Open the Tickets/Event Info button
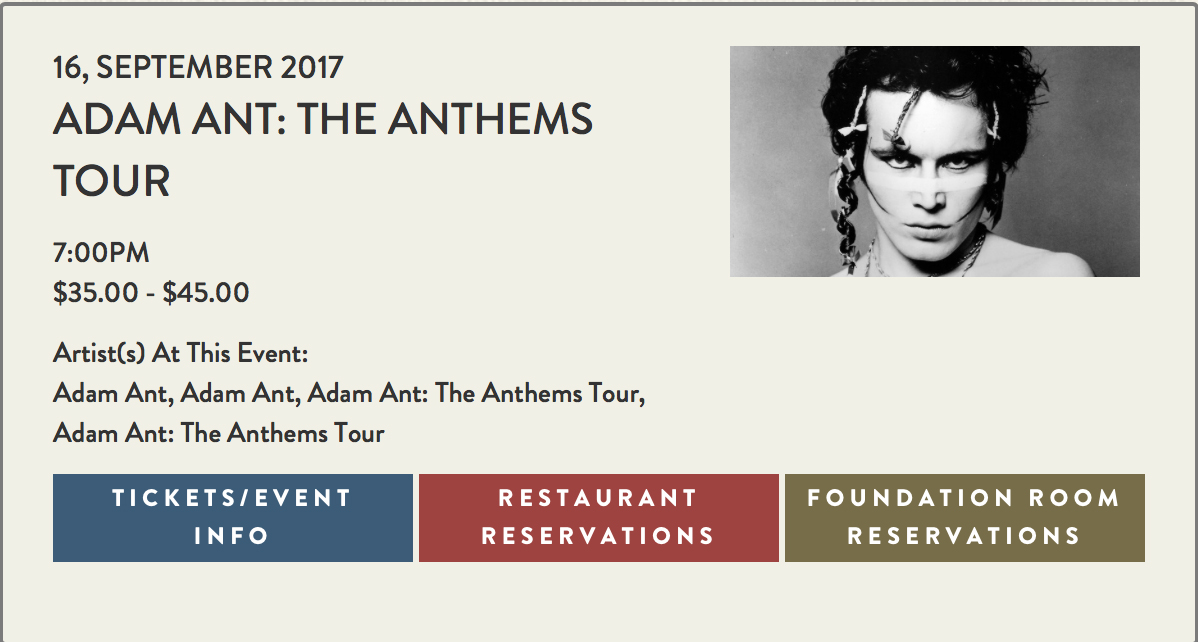The width and height of the screenshot is (1198, 642). click(x=232, y=517)
